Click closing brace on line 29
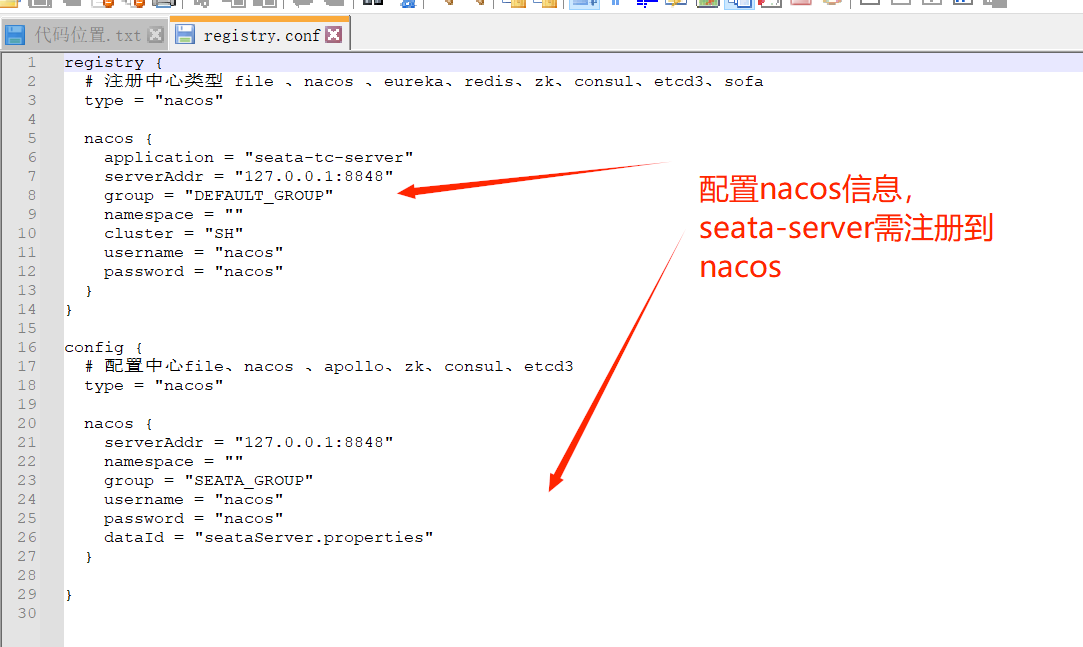The height and width of the screenshot is (647, 1083). 68,595
